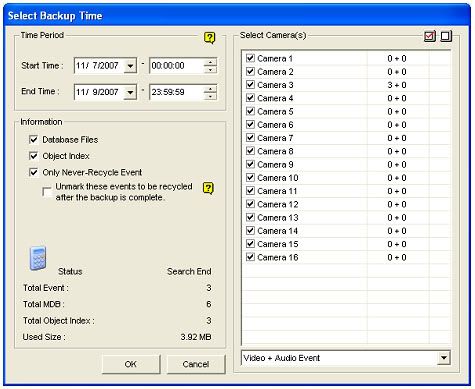Click the calculator status icon
This screenshot has width=475, height=389.
38,258
